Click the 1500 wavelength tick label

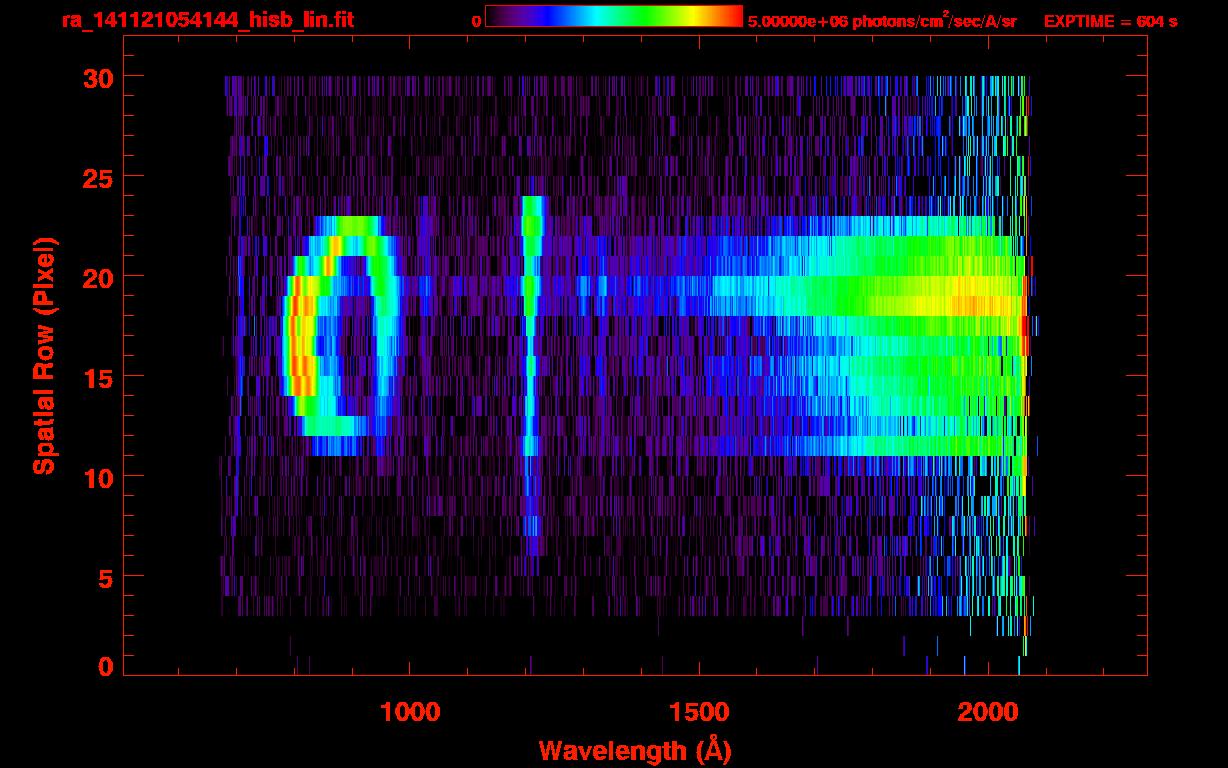pyautogui.click(x=699, y=712)
